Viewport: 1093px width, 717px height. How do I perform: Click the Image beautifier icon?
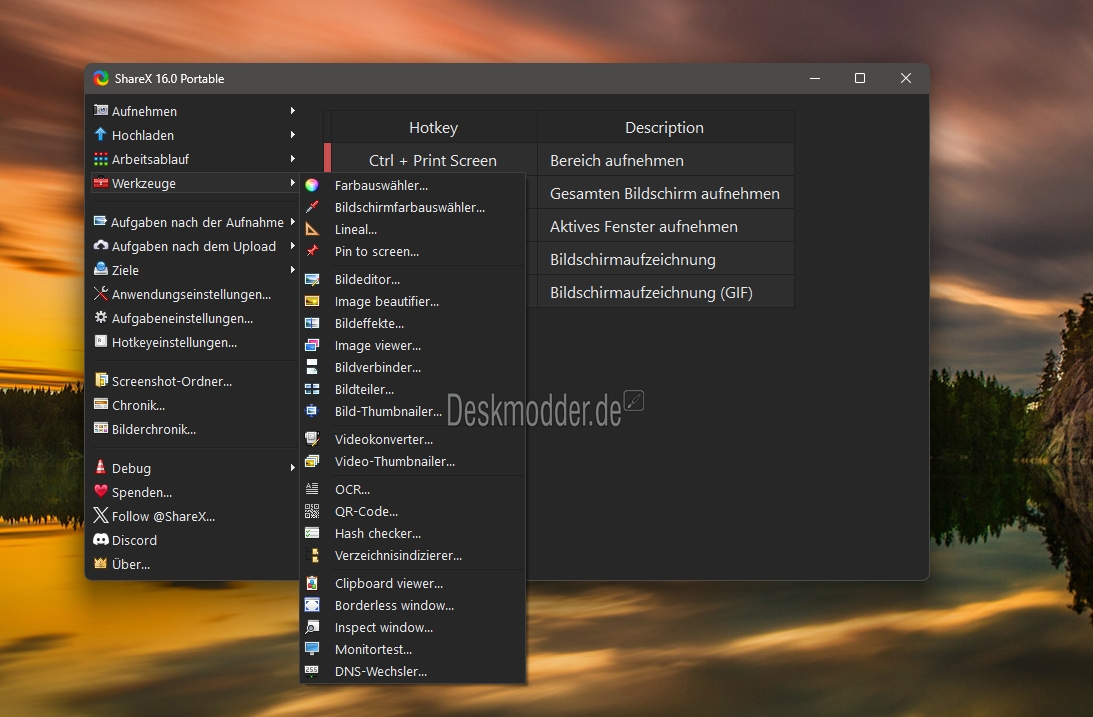point(312,301)
